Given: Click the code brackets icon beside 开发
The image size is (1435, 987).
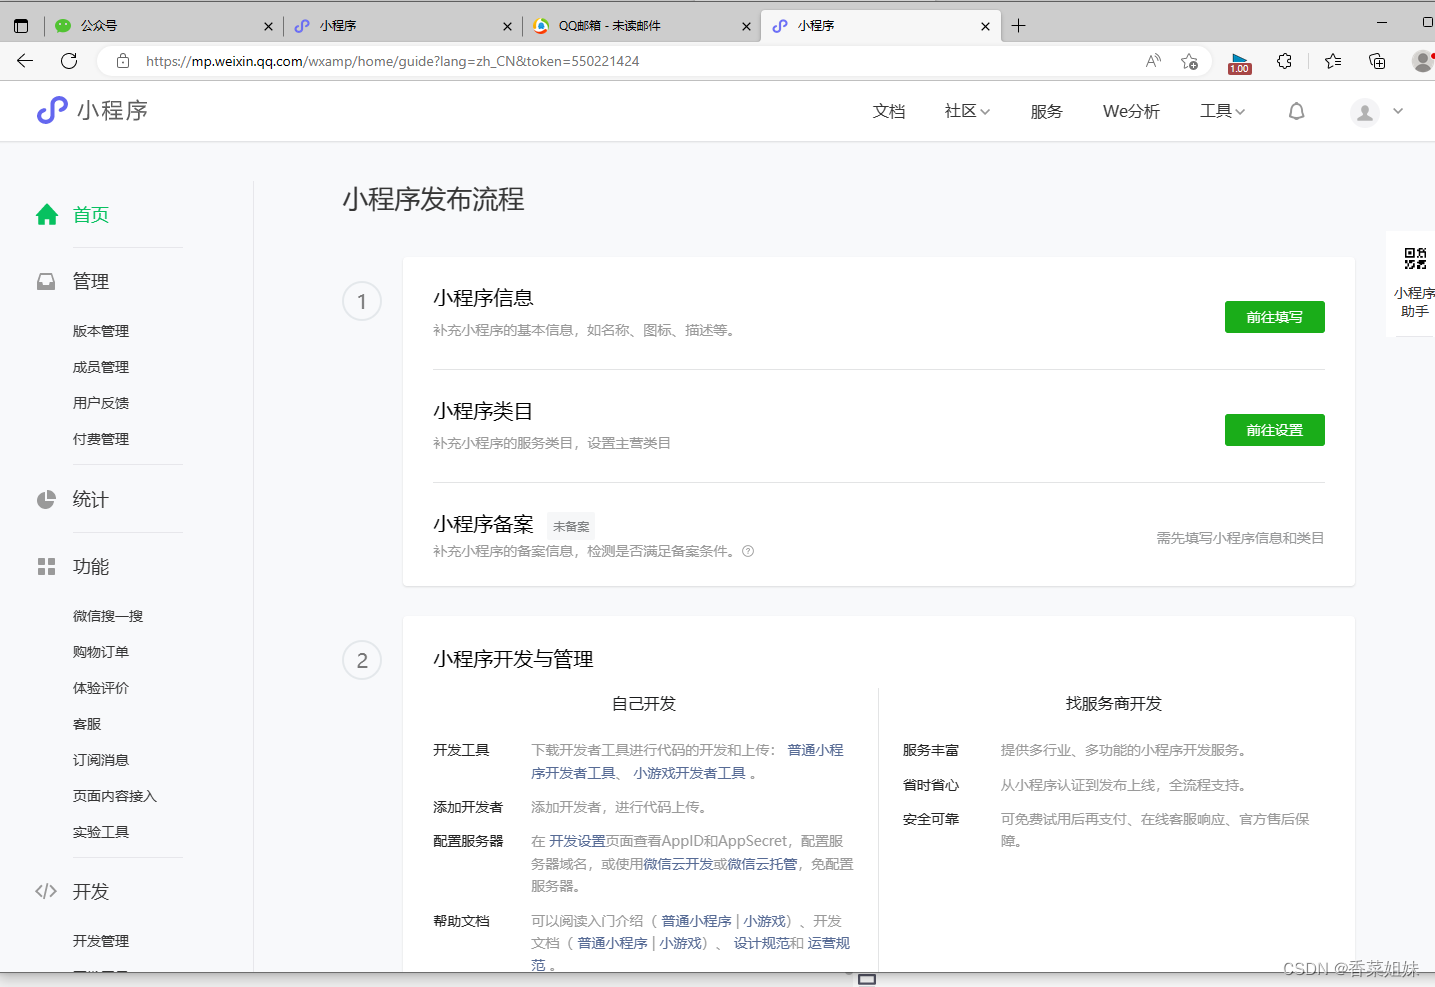Looking at the screenshot, I should (46, 891).
